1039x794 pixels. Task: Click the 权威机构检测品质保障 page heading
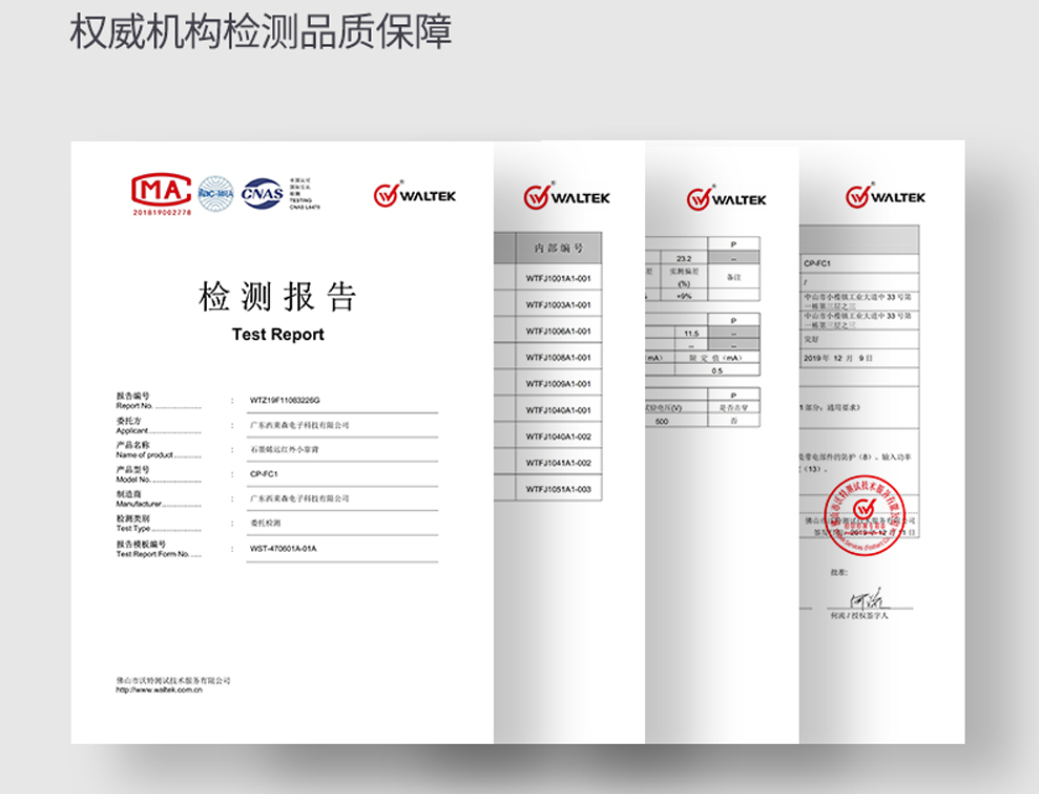pos(261,32)
